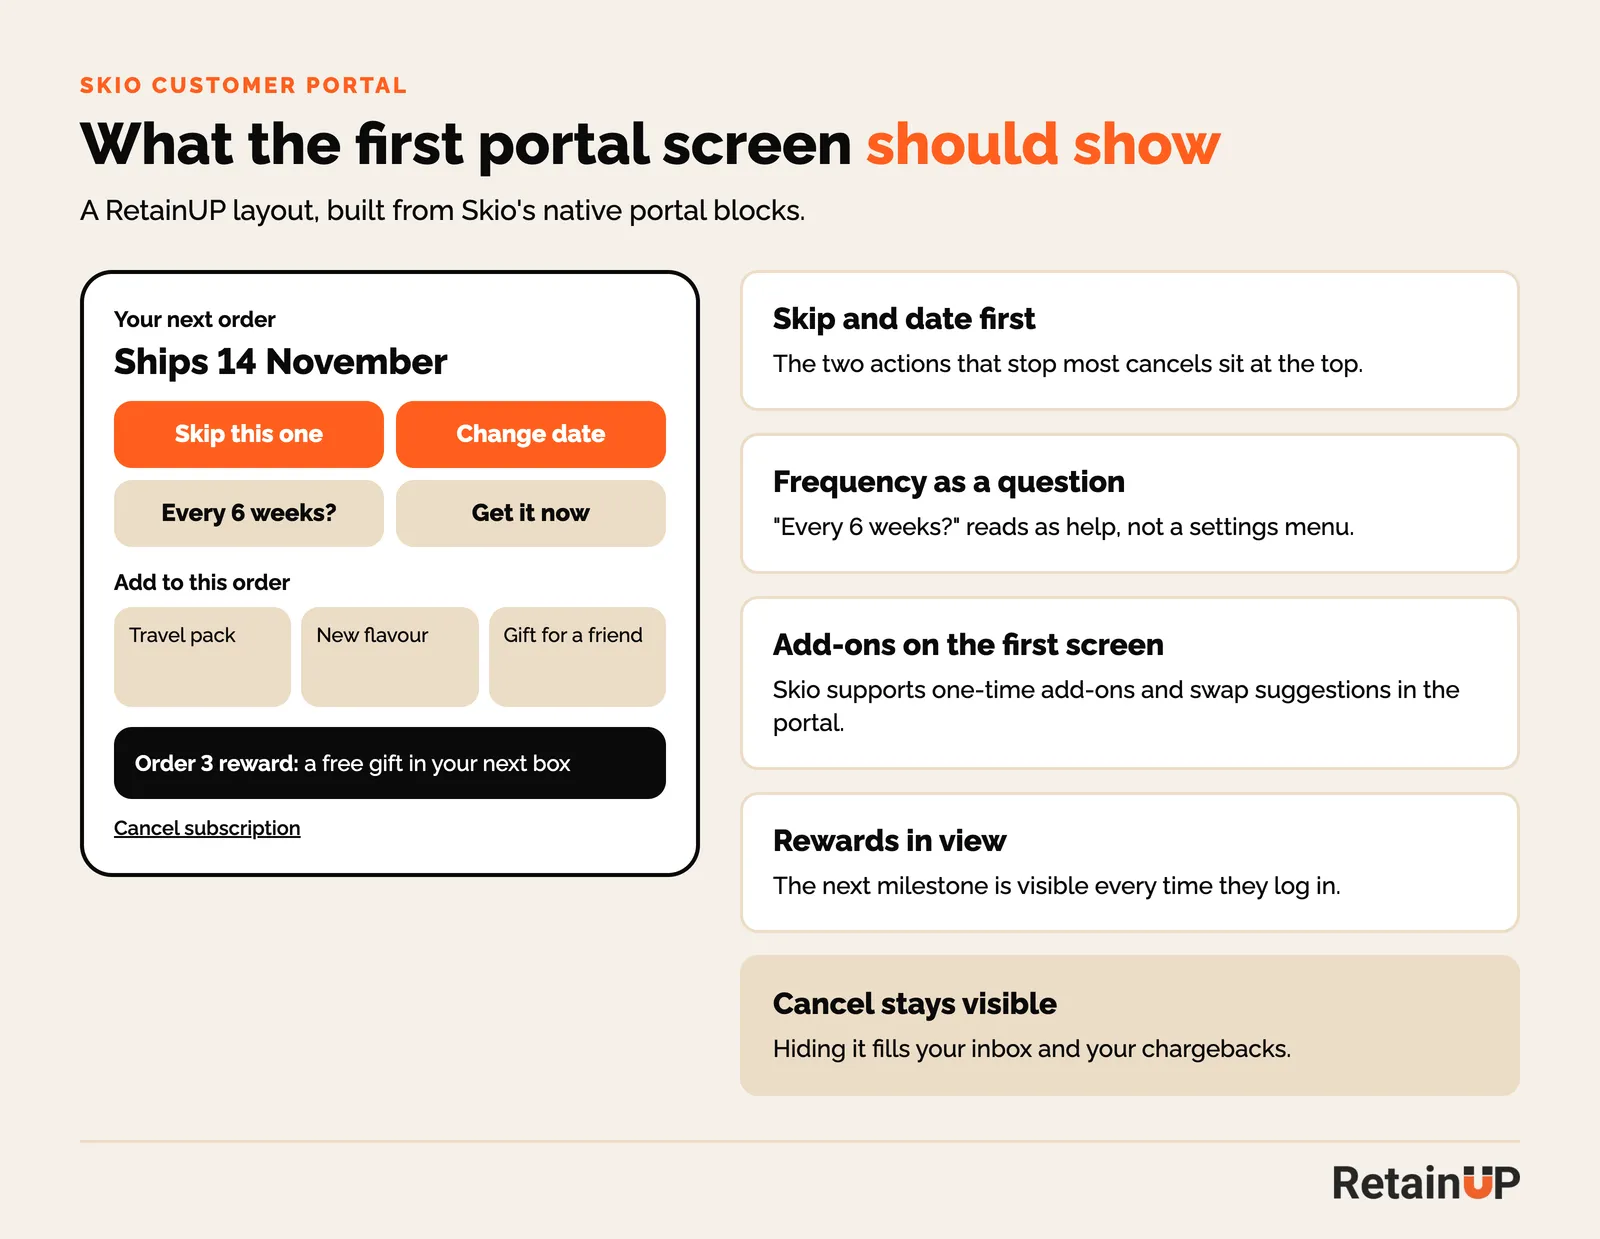
Task: Click the Cancel stays visible card
Action: pyautogui.click(x=1130, y=1025)
